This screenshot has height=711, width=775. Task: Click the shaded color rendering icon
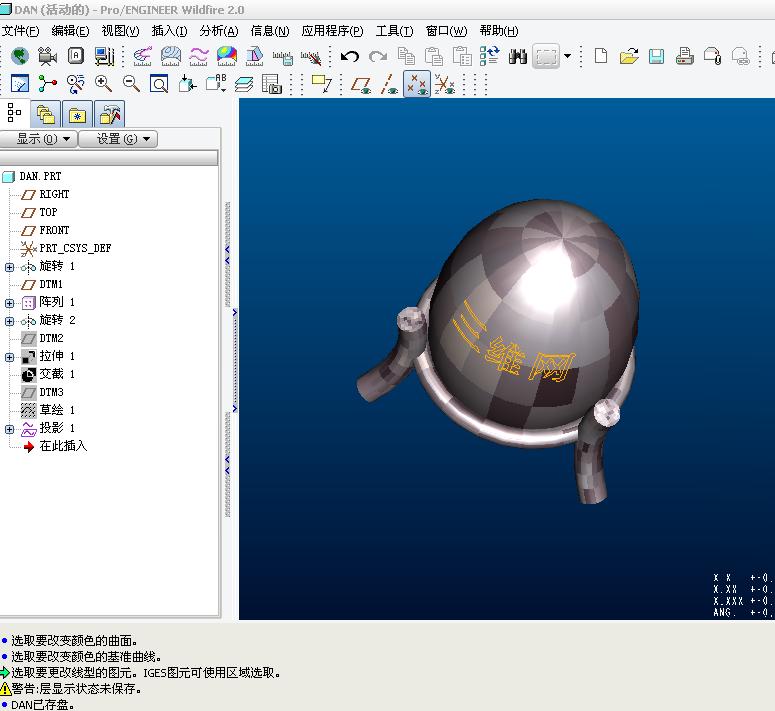pyautogui.click(x=227, y=56)
